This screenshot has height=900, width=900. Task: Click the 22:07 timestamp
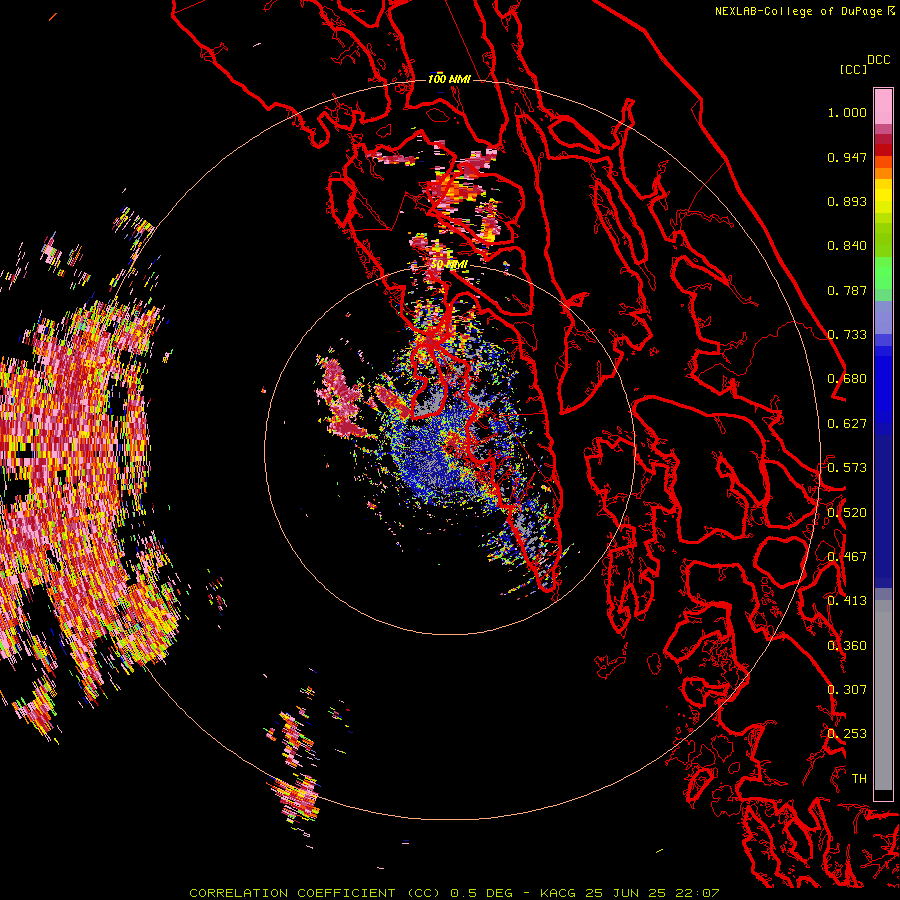pos(697,893)
